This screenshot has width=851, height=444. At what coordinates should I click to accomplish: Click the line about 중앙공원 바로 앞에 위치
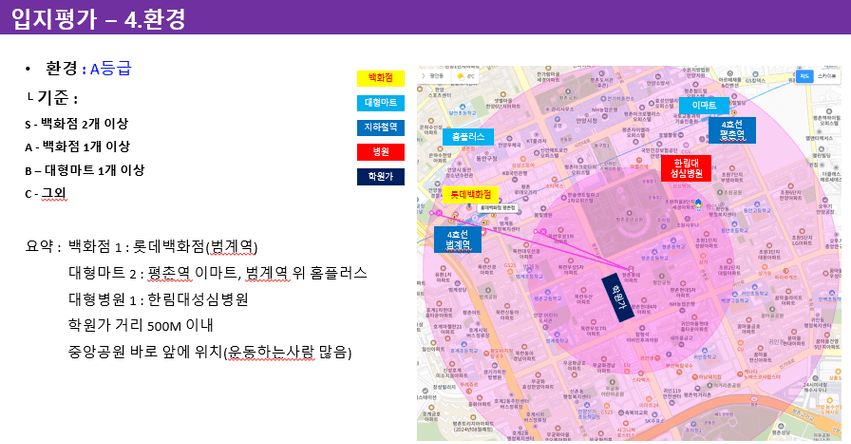tap(209, 352)
